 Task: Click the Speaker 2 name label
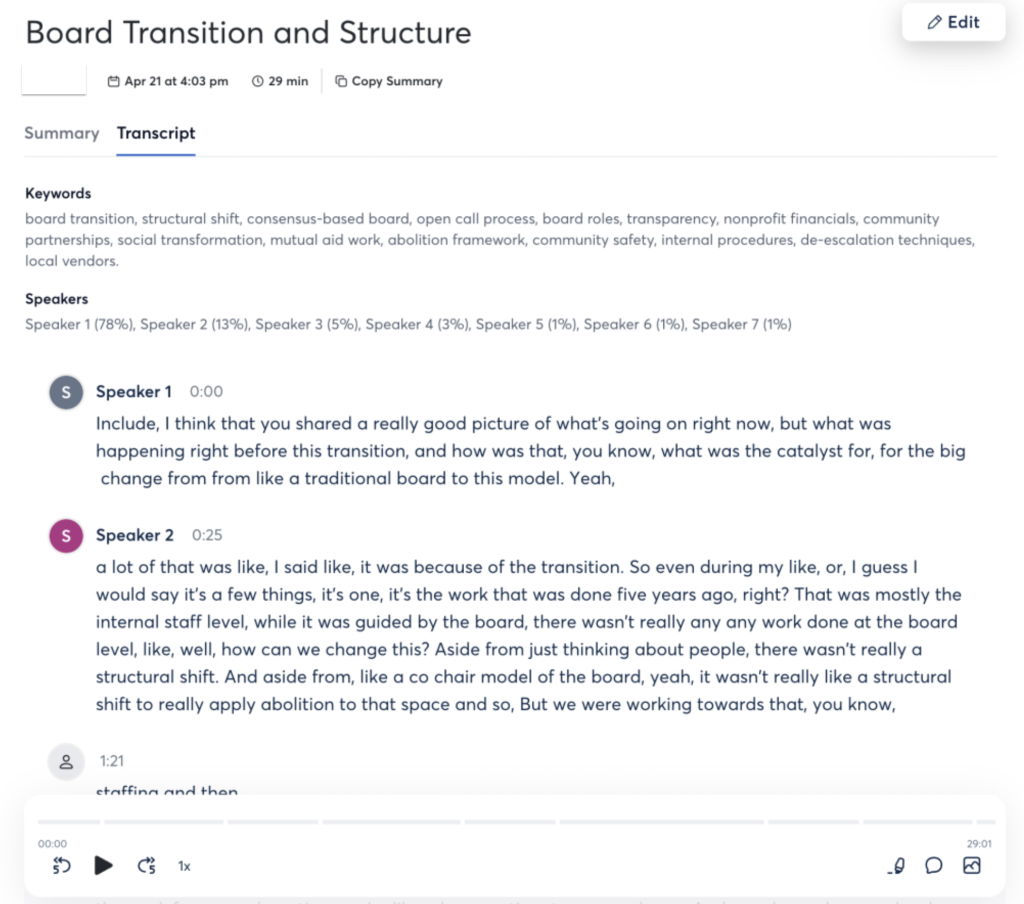tap(135, 535)
